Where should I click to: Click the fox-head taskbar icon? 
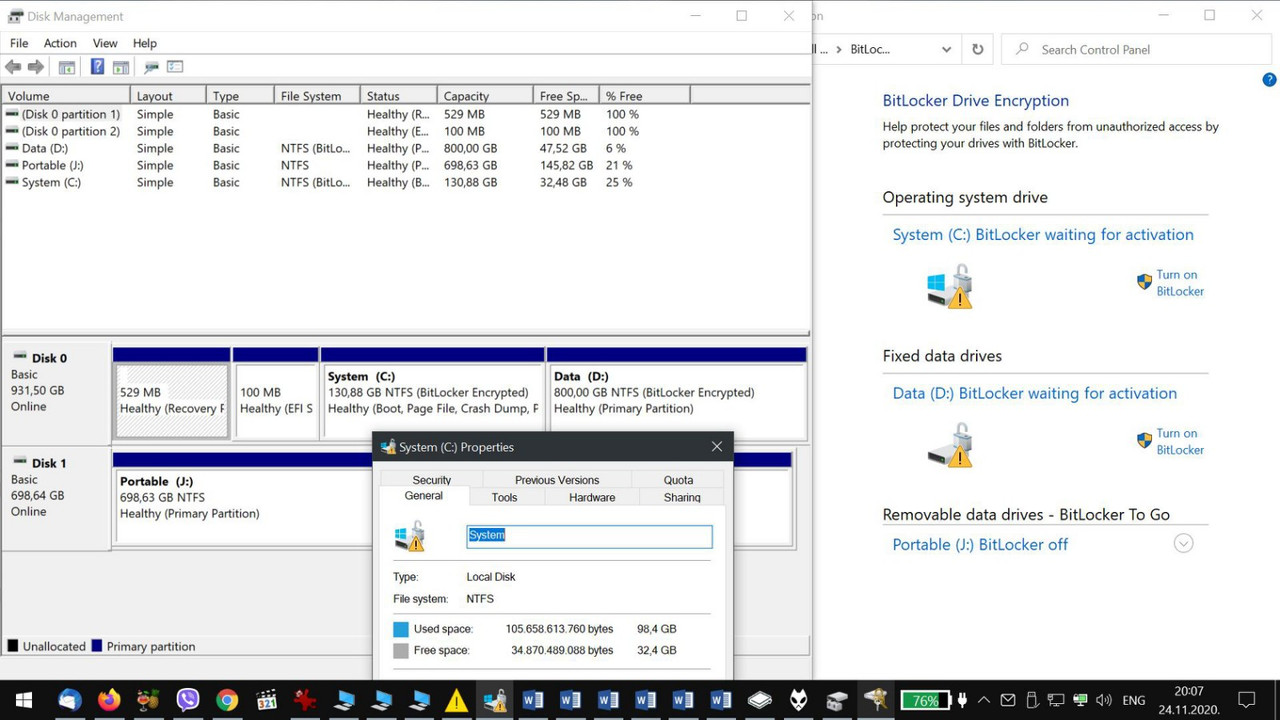pyautogui.click(x=798, y=700)
